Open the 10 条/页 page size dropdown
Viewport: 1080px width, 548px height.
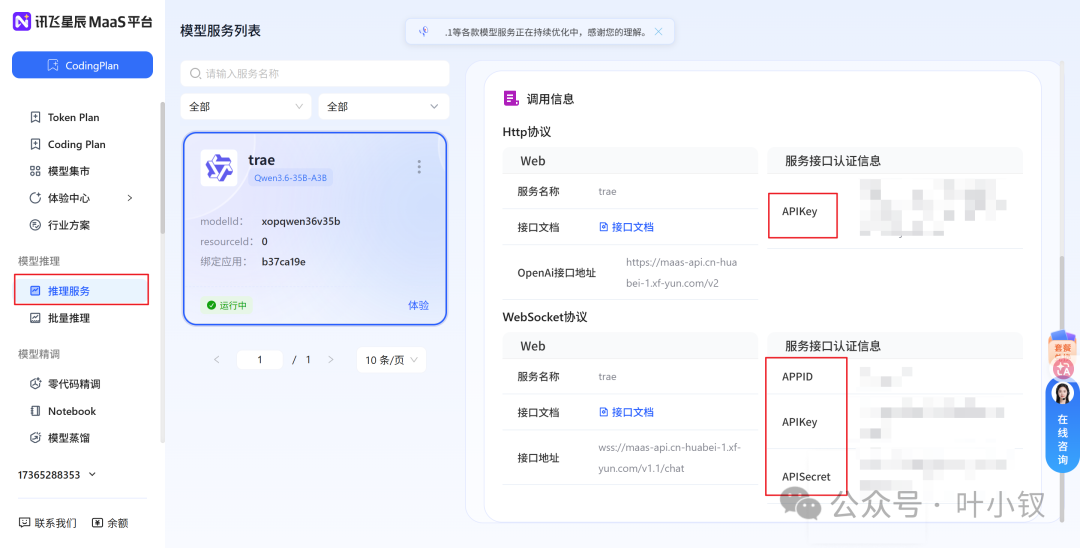(391, 359)
